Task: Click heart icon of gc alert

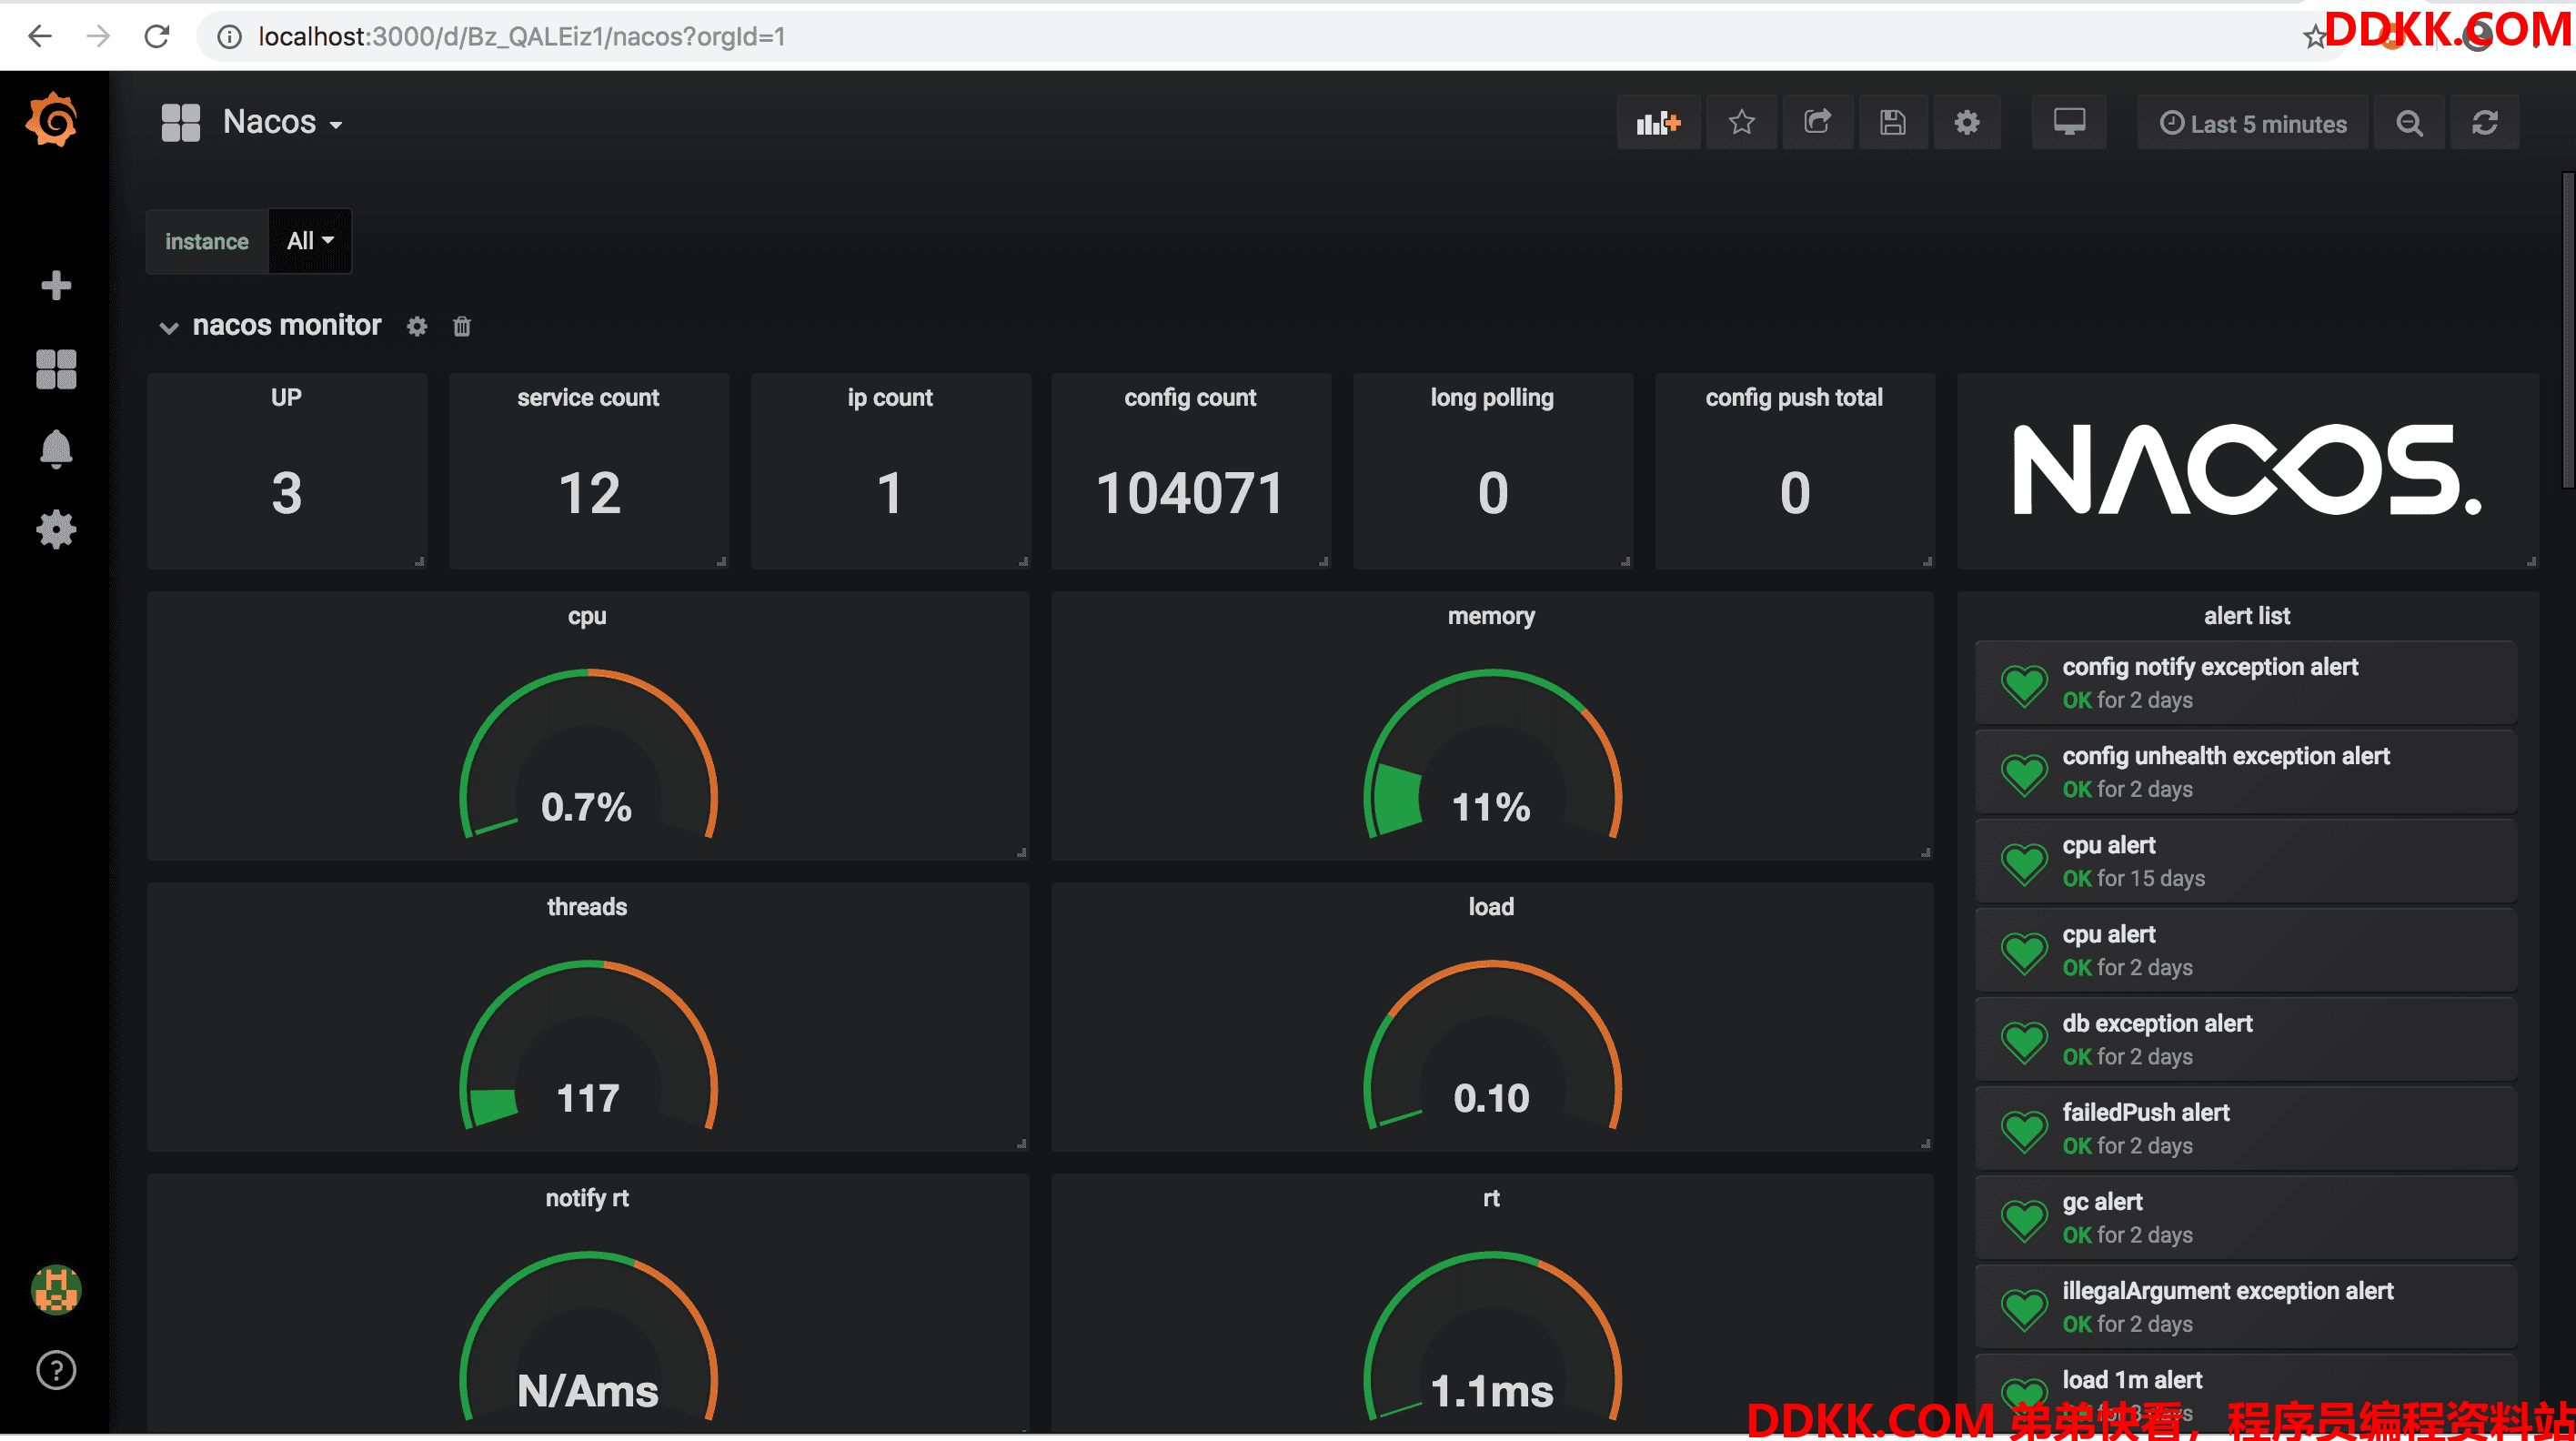Action: (2025, 1219)
